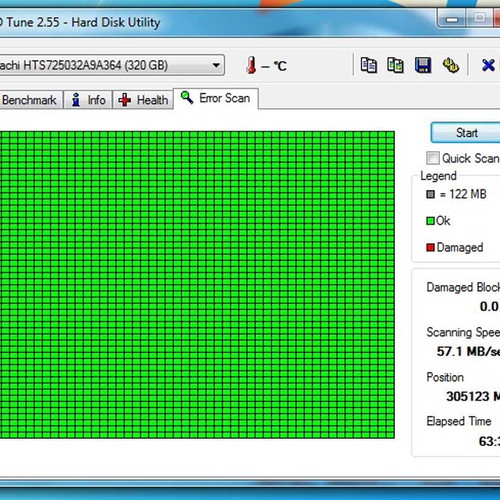
Task: Open the Info tab
Action: click(x=88, y=100)
